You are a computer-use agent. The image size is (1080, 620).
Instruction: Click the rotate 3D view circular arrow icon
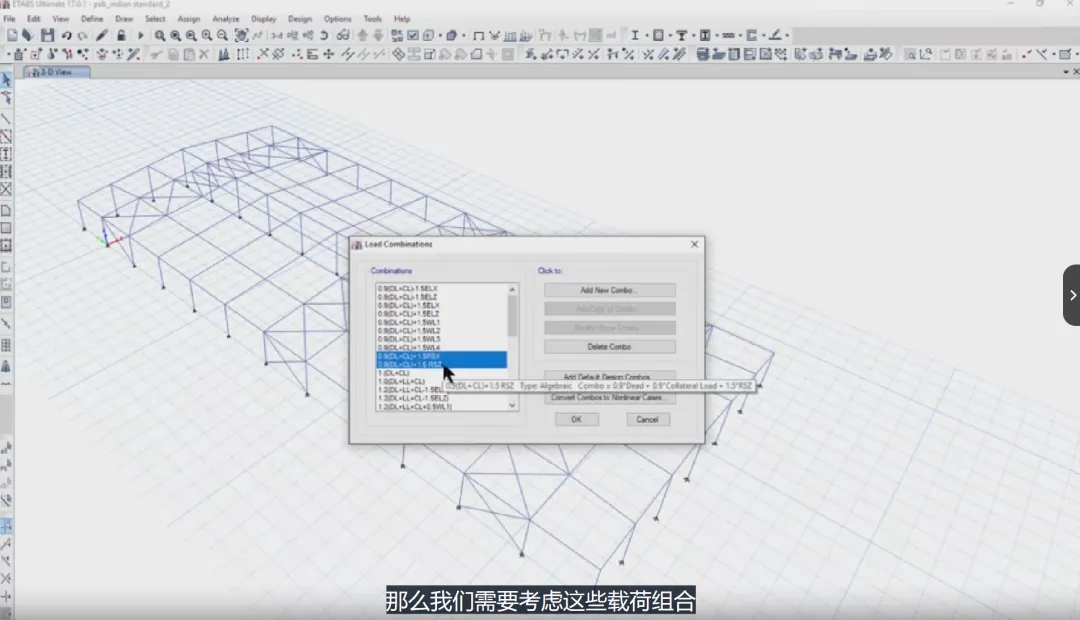click(x=324, y=35)
